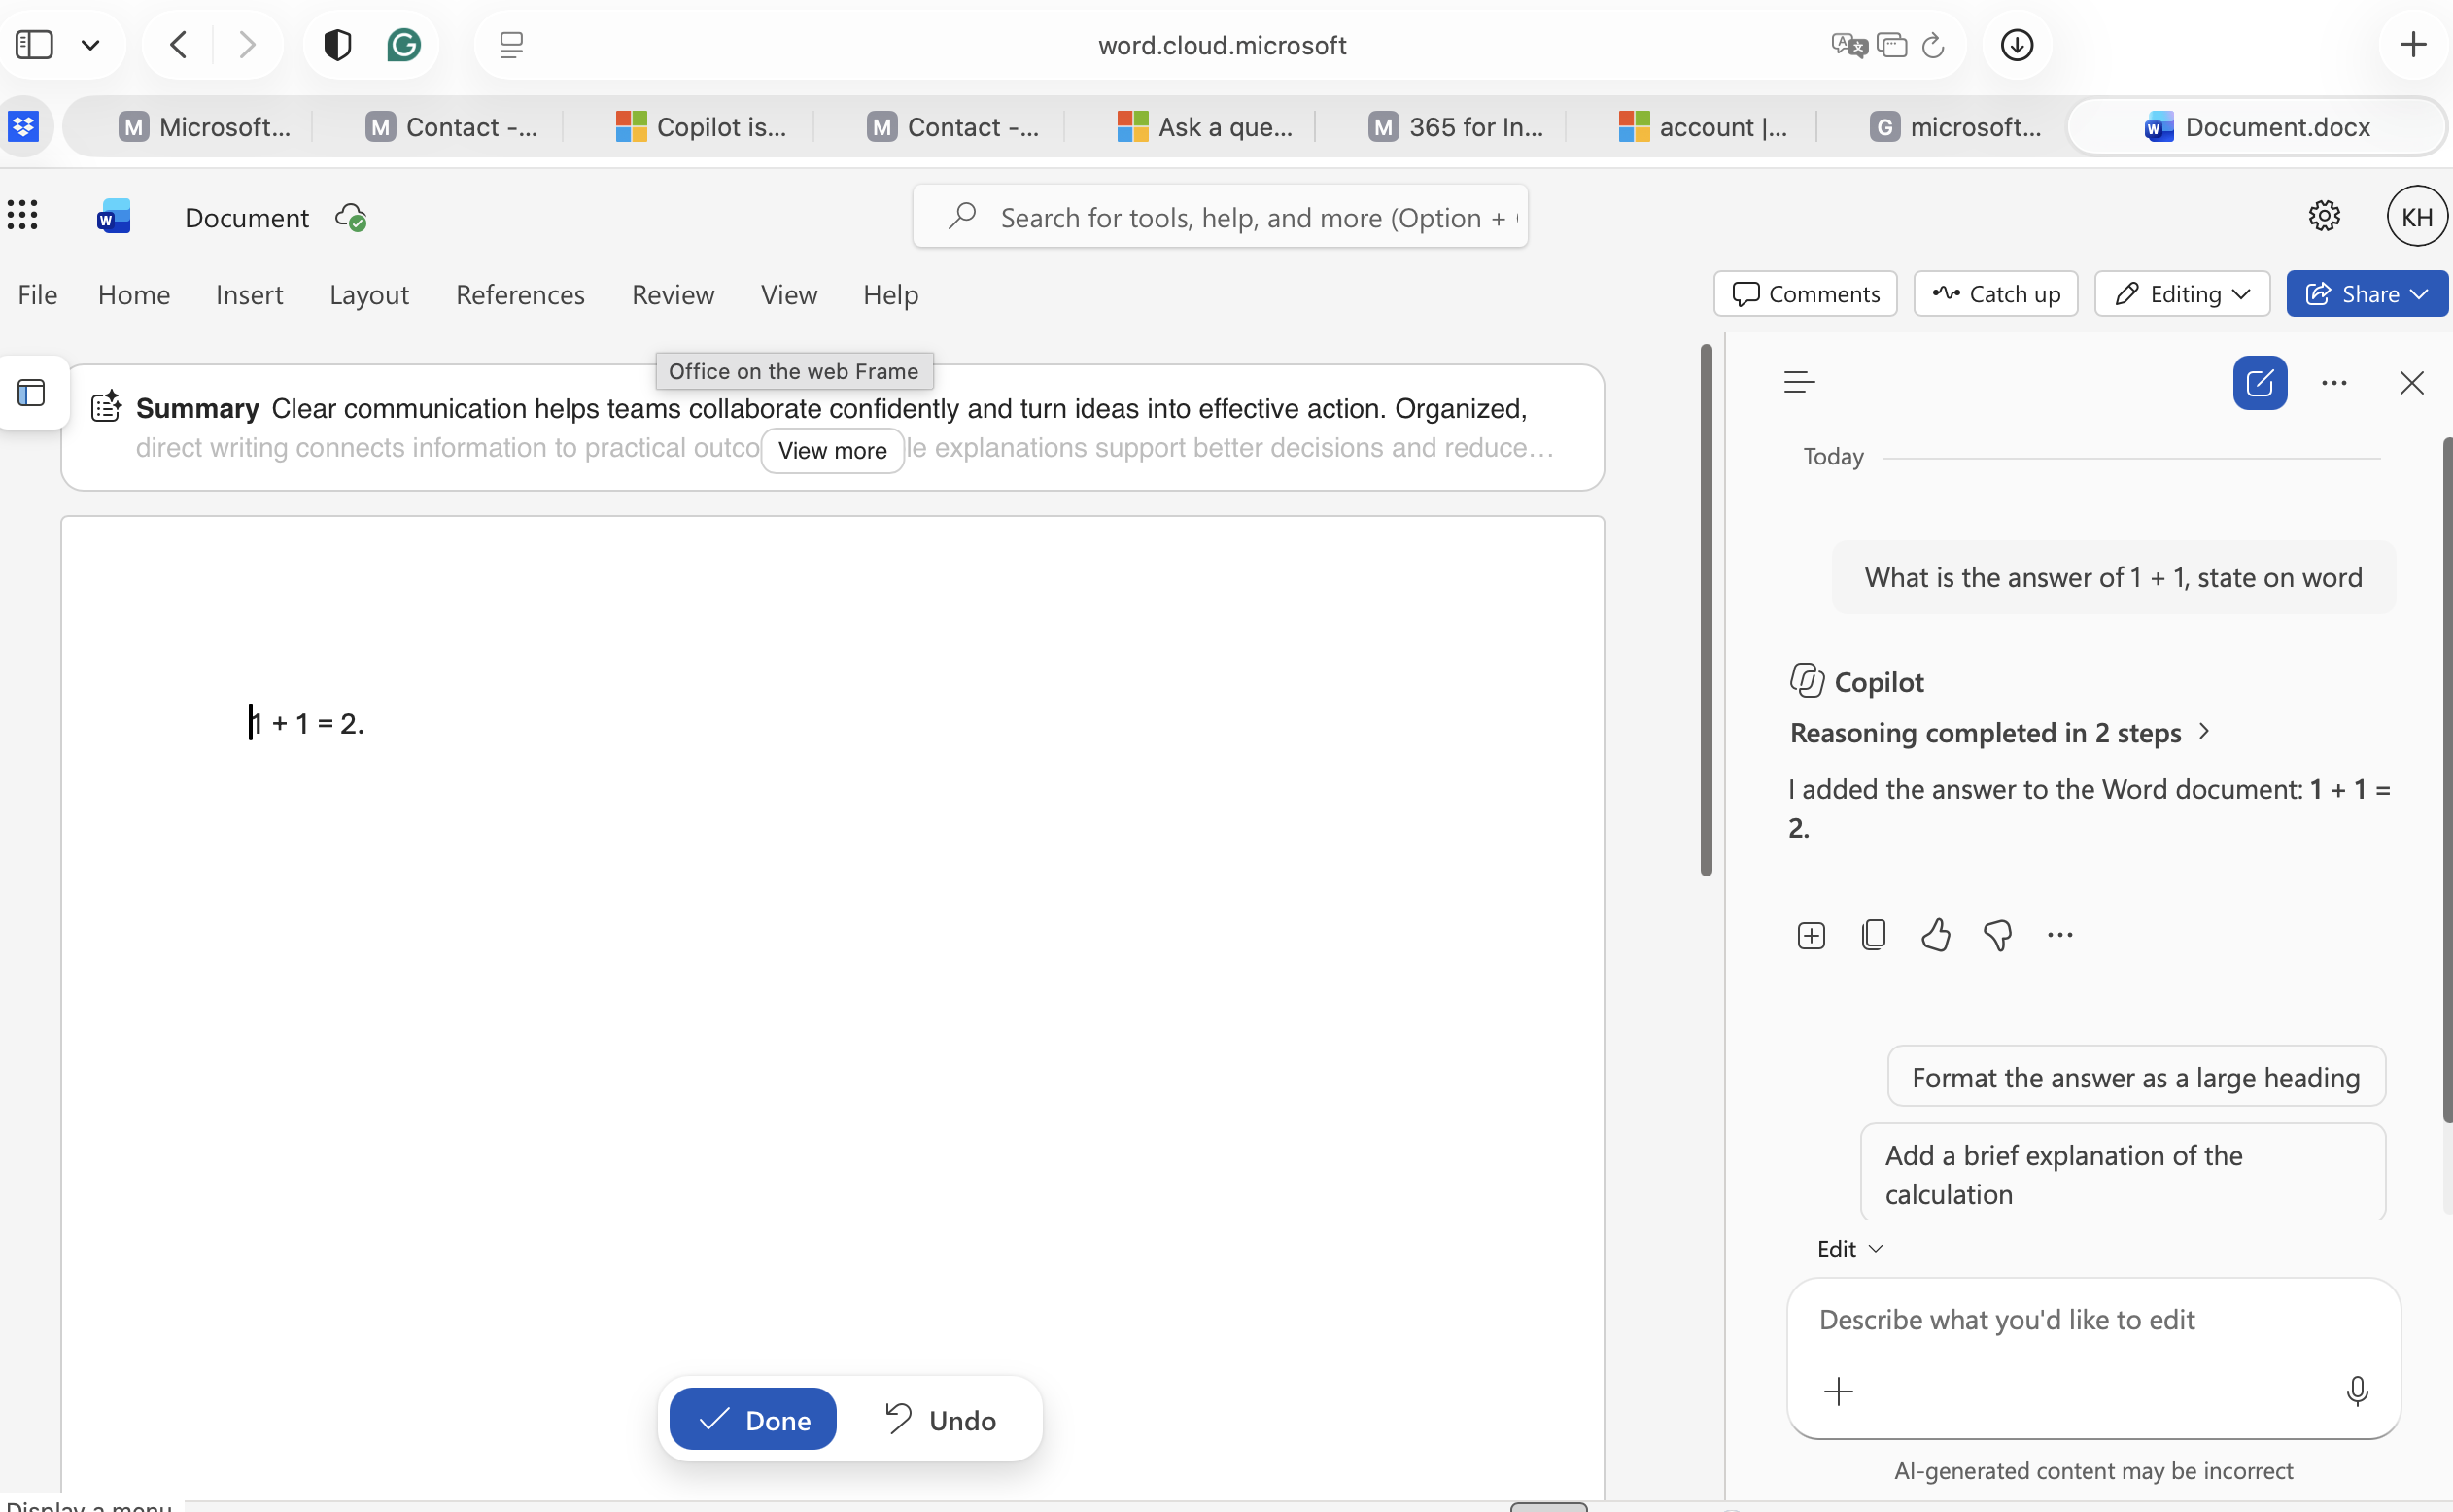Open the References tab
The height and width of the screenshot is (1512, 2453).
pos(520,294)
